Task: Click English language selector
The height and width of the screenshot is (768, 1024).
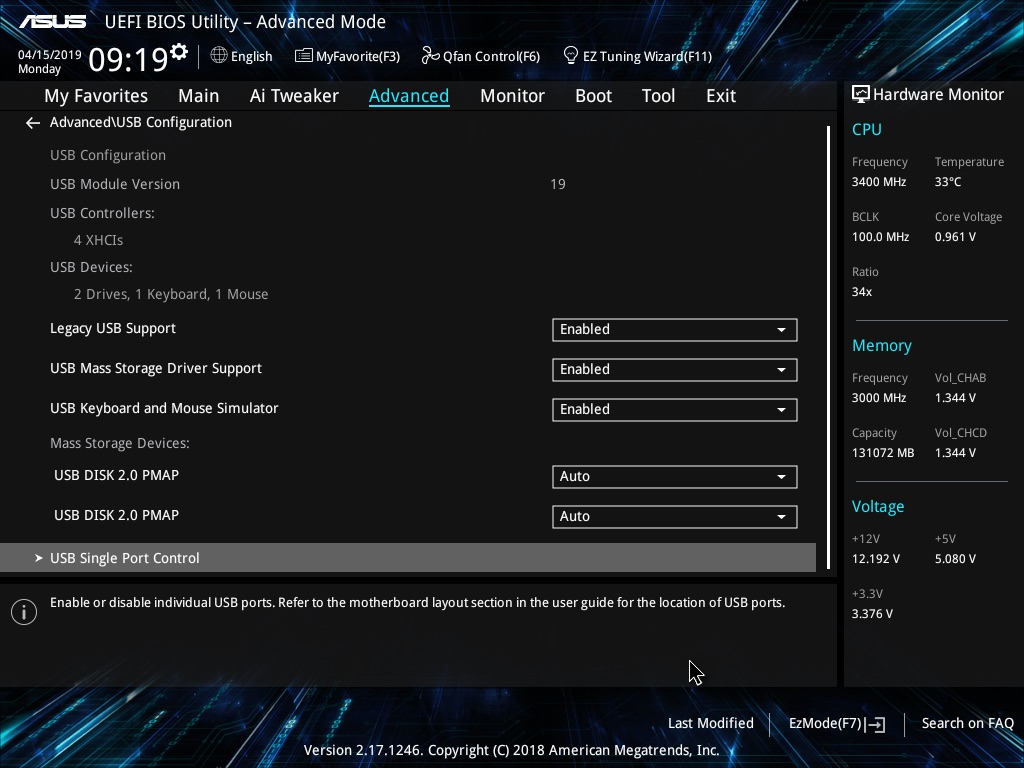Action: [251, 57]
